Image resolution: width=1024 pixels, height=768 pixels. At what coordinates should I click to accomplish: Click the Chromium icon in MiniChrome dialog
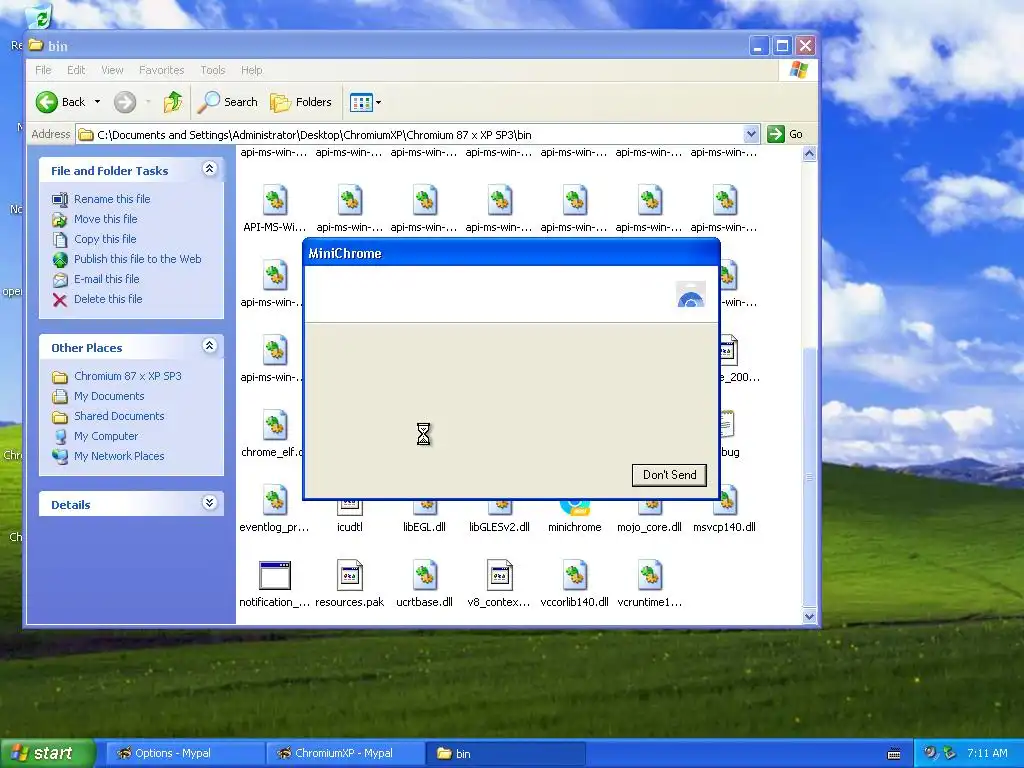point(690,295)
